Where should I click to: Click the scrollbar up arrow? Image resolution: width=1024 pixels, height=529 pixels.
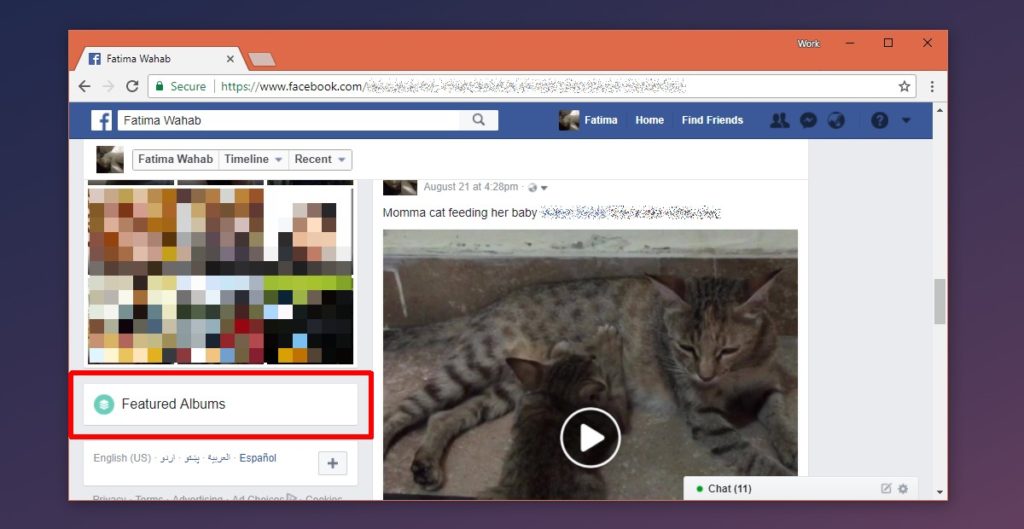[940, 110]
